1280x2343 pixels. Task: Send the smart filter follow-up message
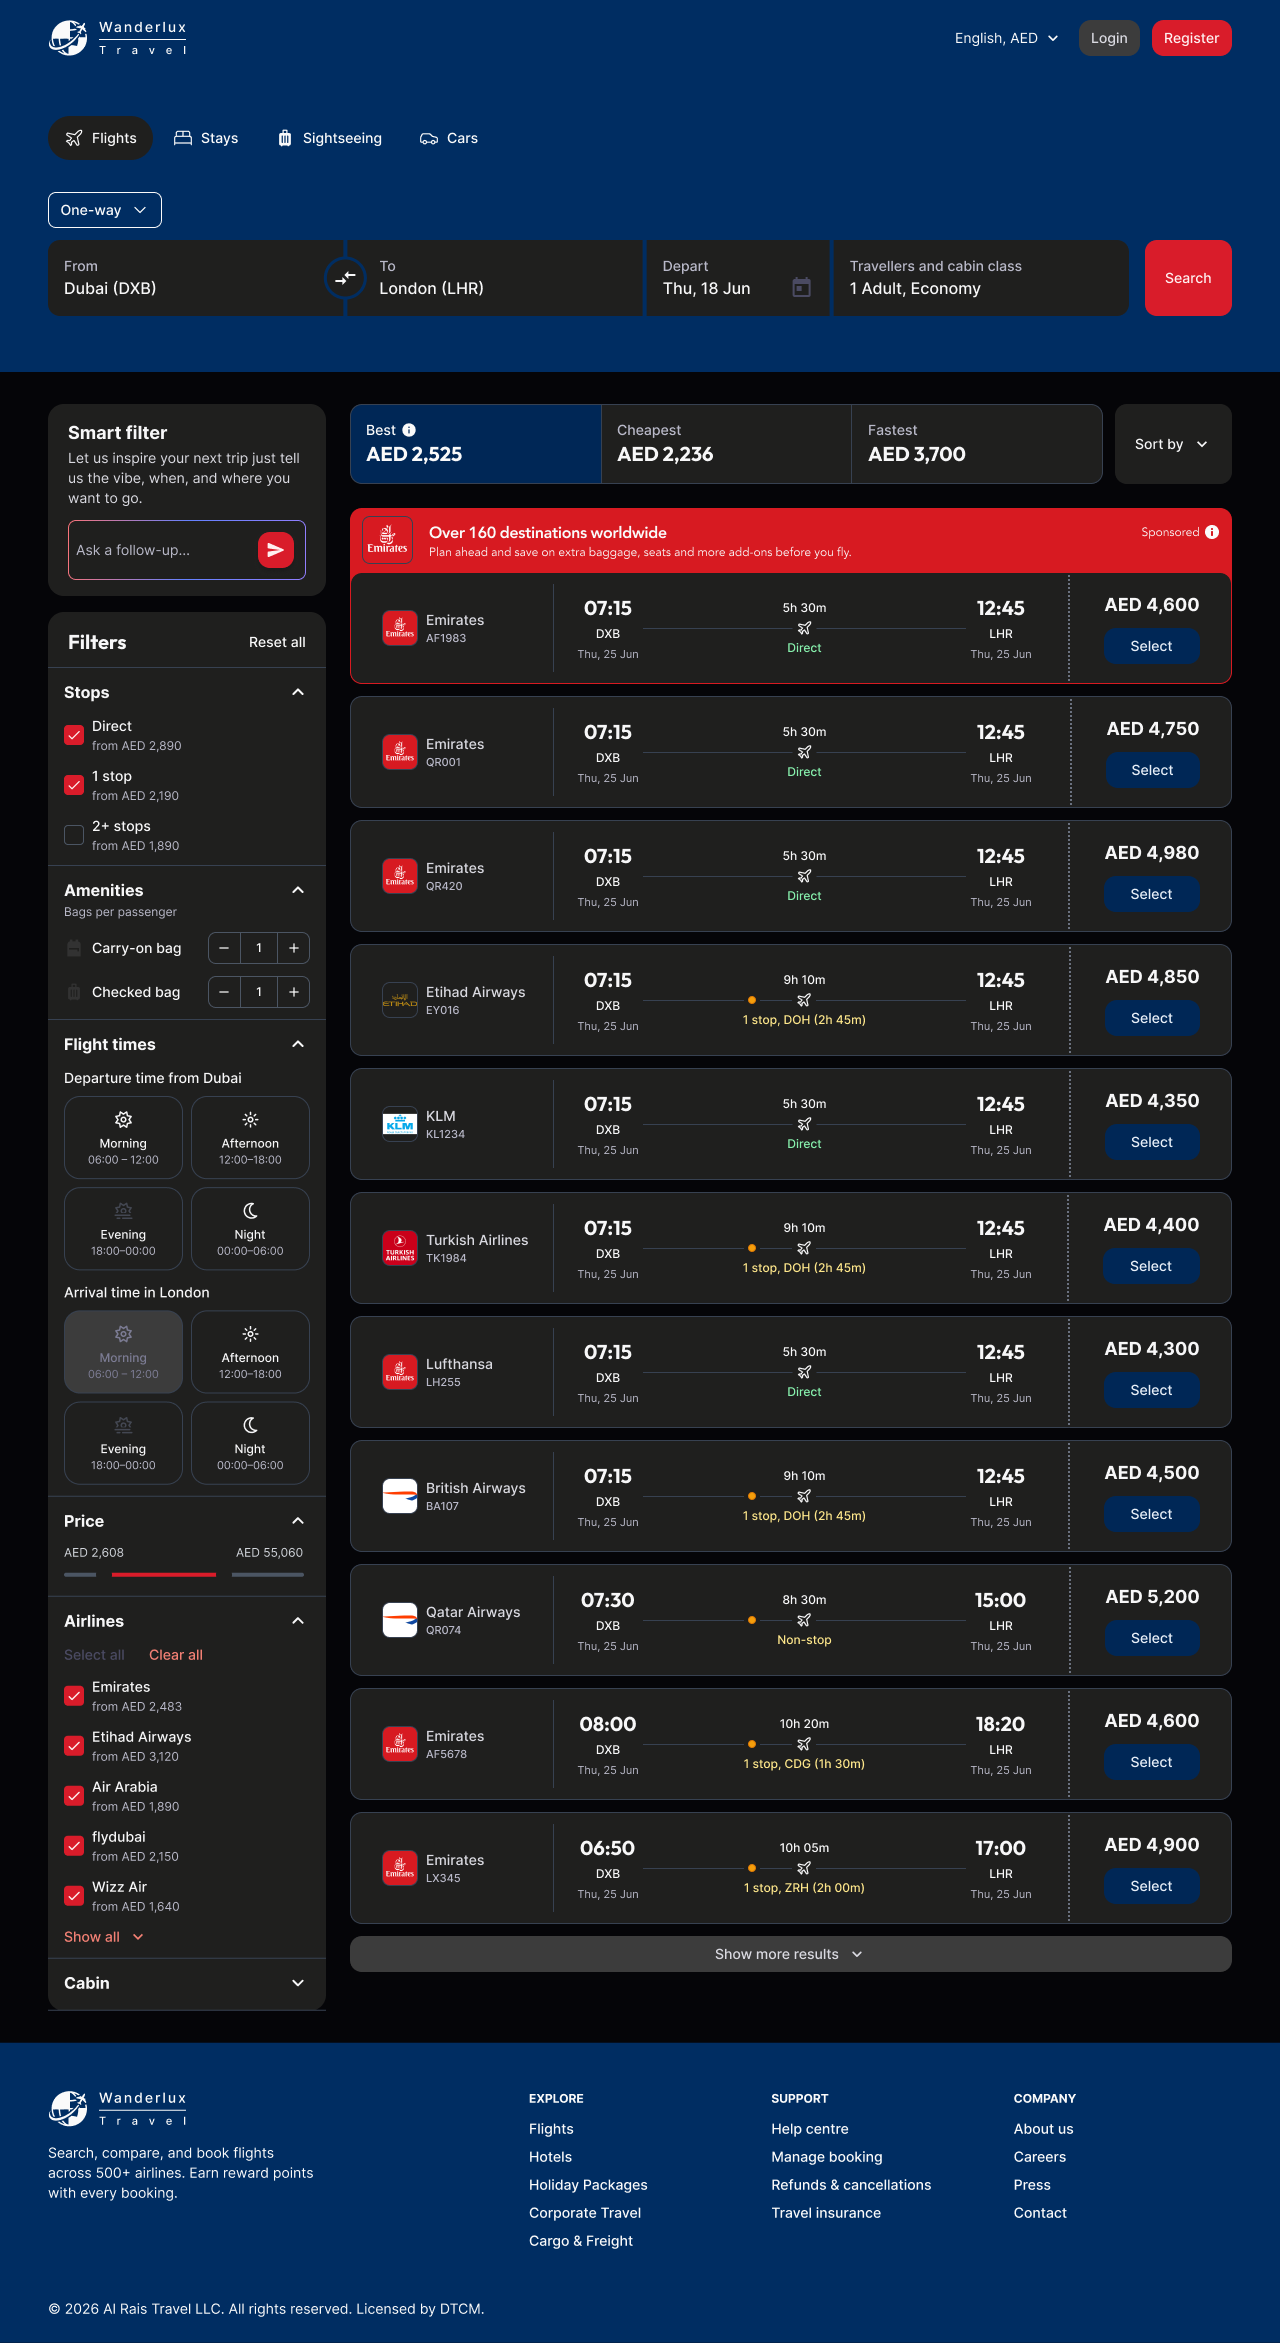click(x=276, y=550)
